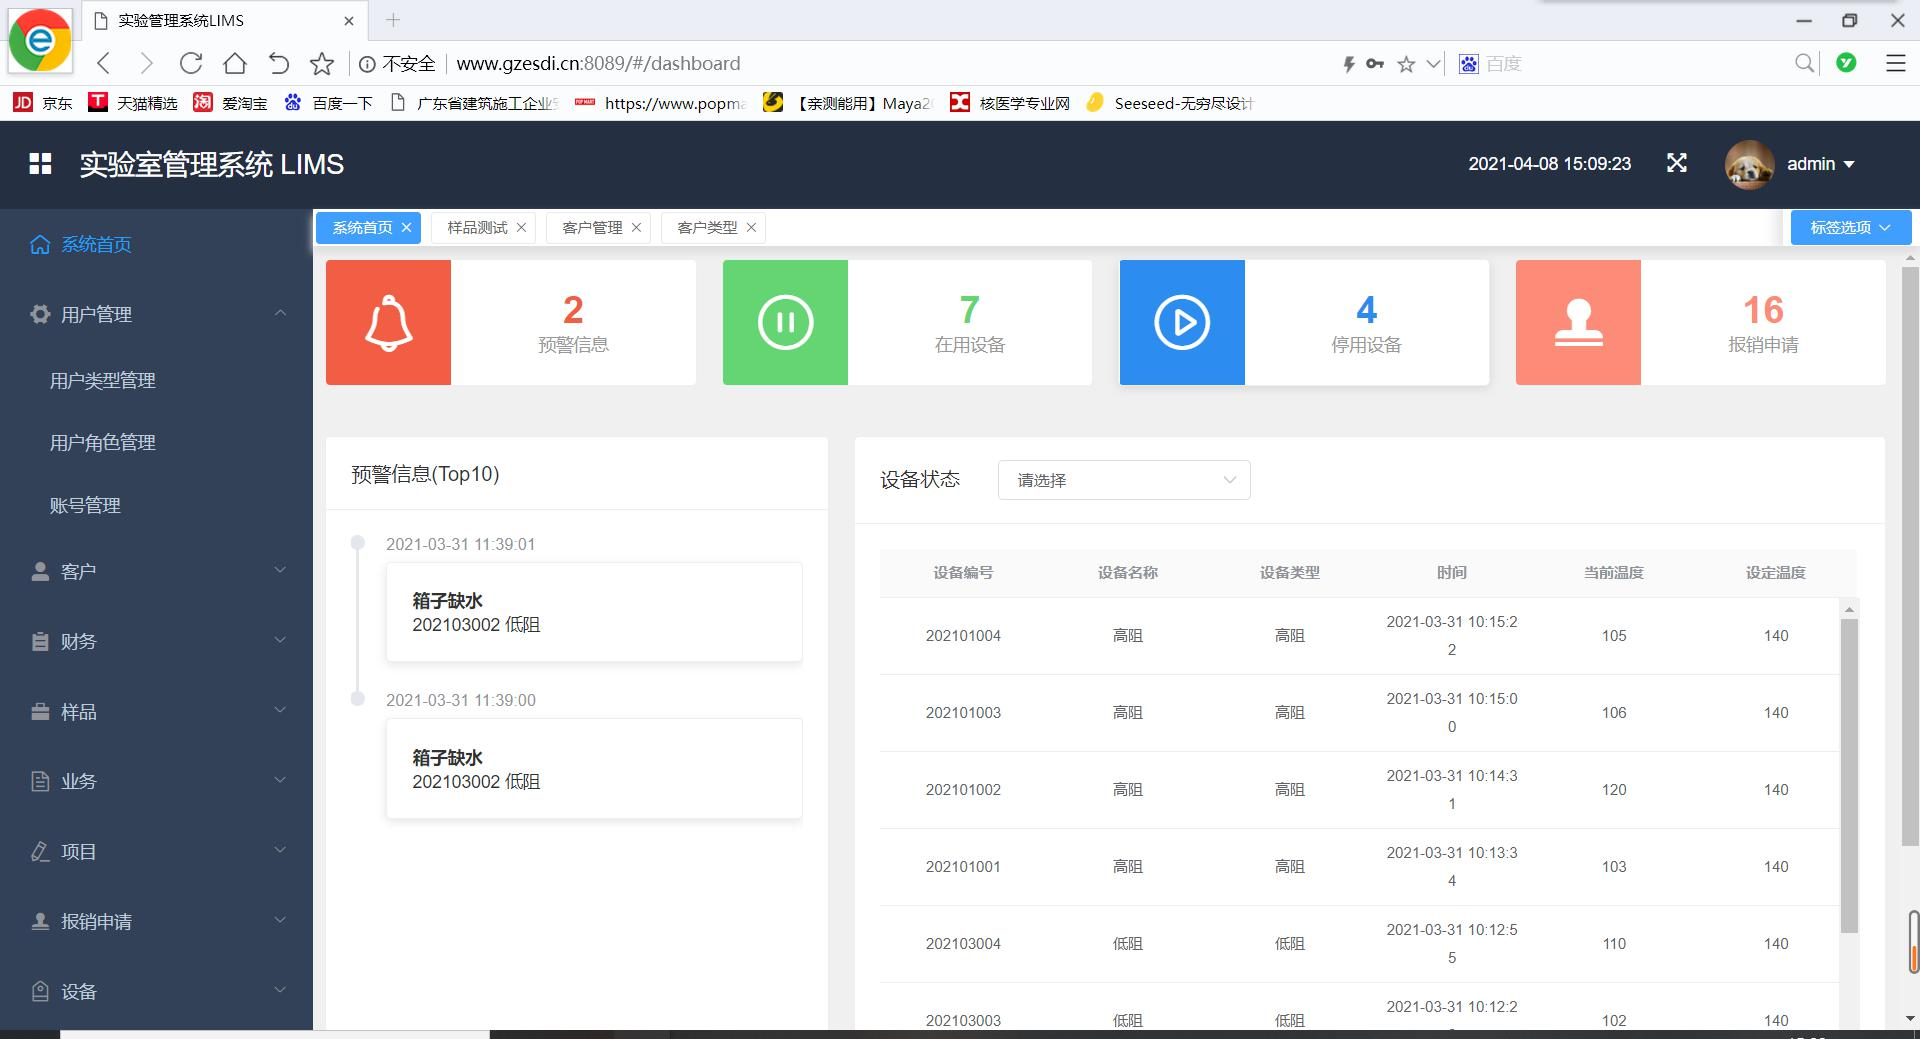Click the green pause icon for in-use devices
The height and width of the screenshot is (1039, 1920).
[785, 322]
